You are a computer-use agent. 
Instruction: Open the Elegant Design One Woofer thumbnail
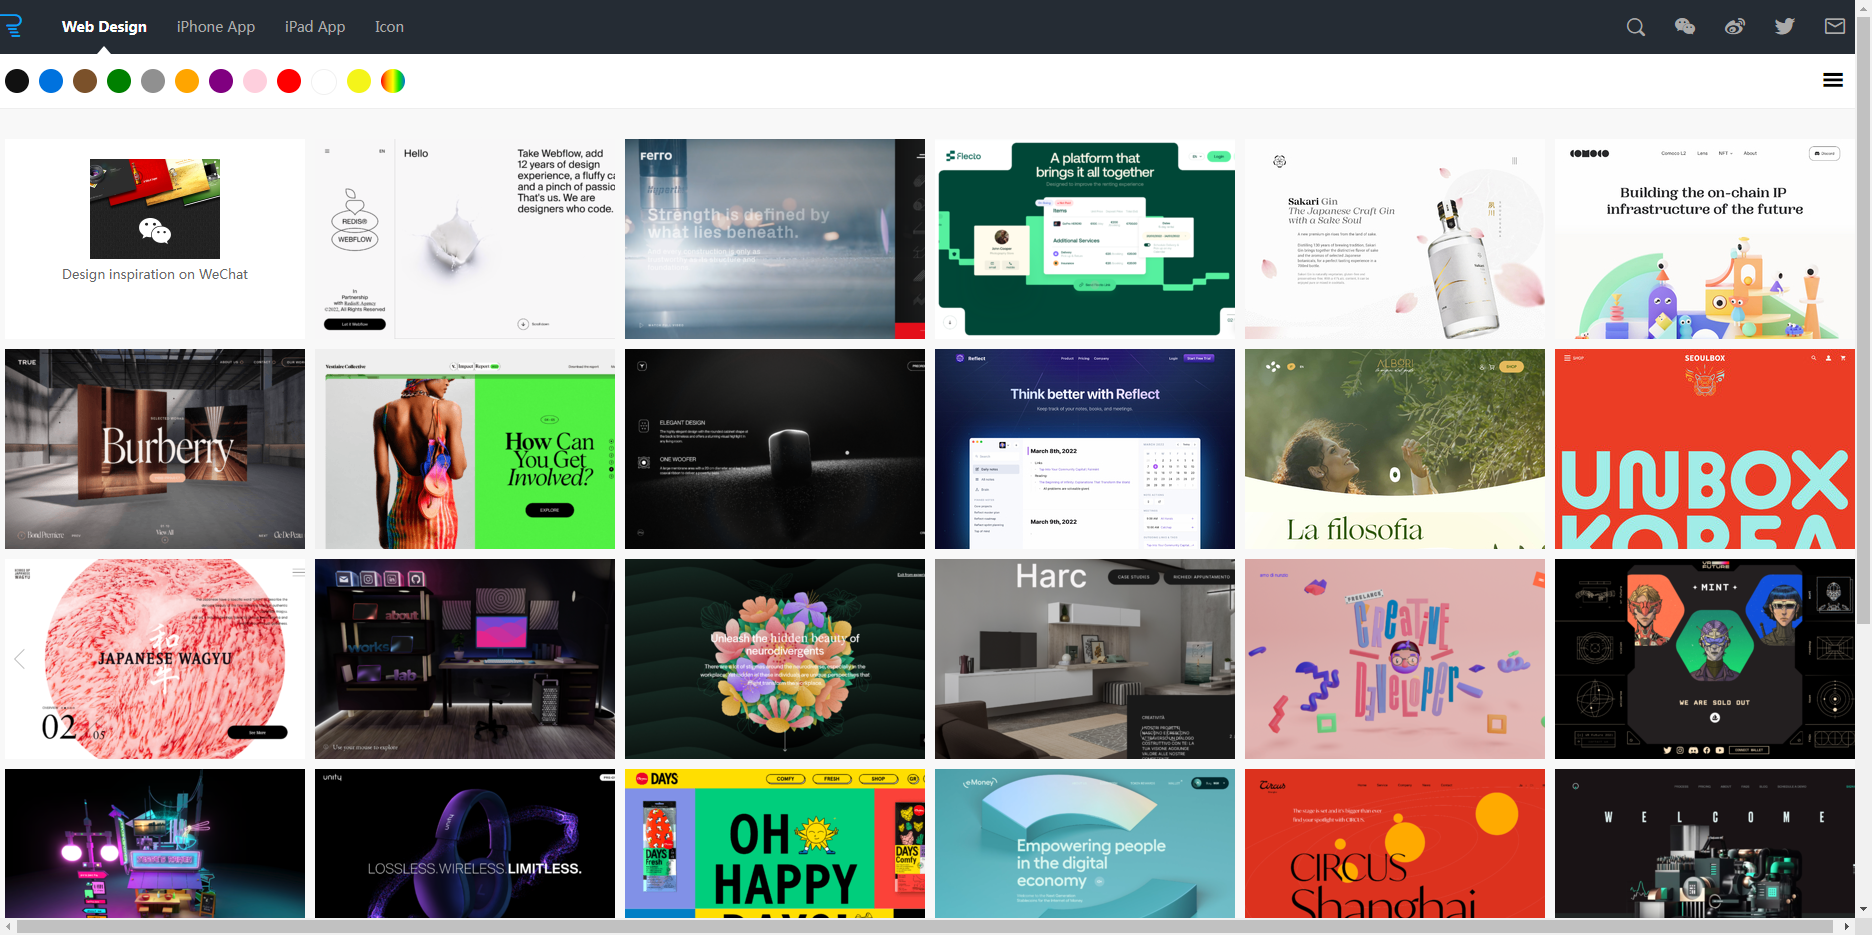point(775,449)
